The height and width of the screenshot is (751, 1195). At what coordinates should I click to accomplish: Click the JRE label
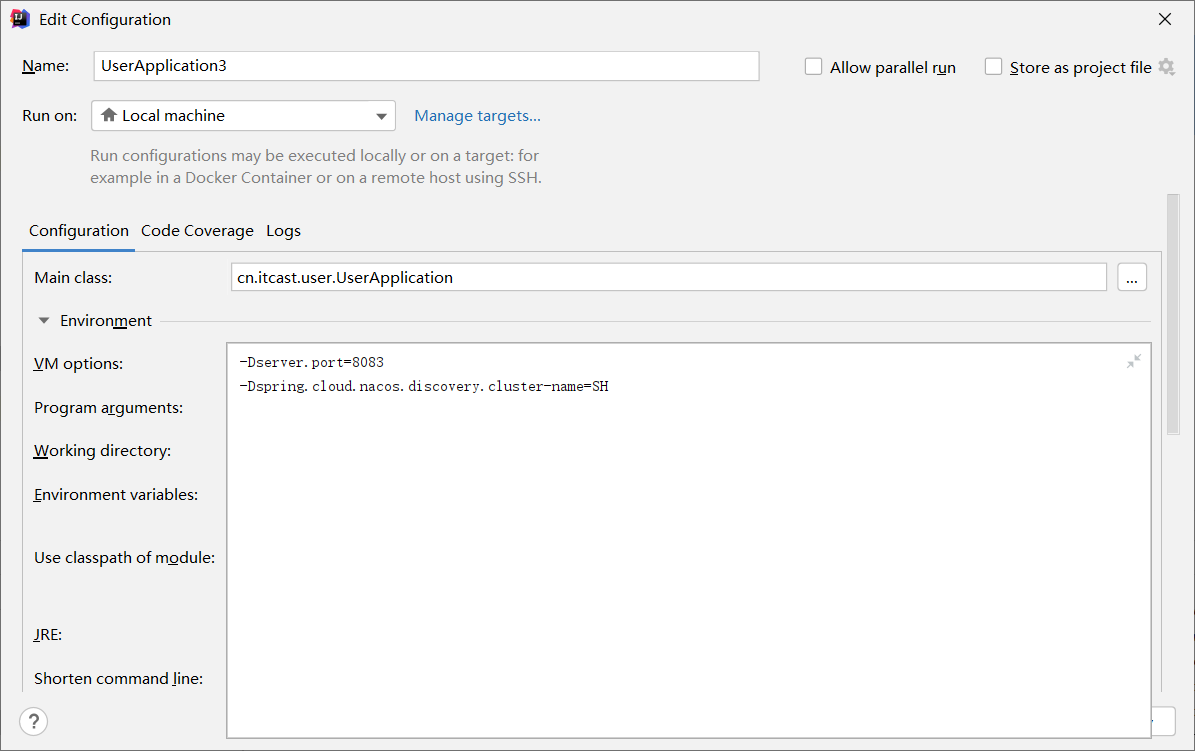48,634
